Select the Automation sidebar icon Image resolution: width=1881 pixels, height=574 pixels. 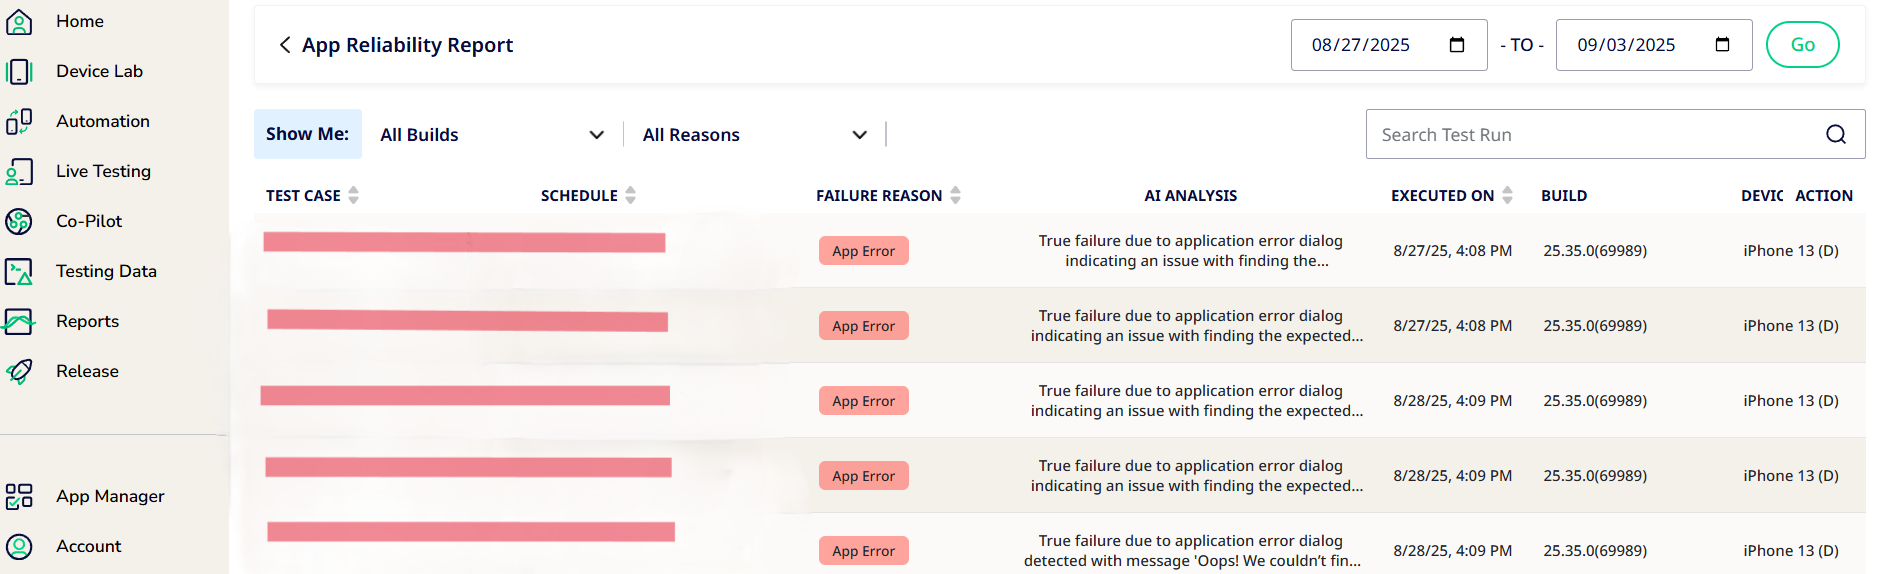19,121
